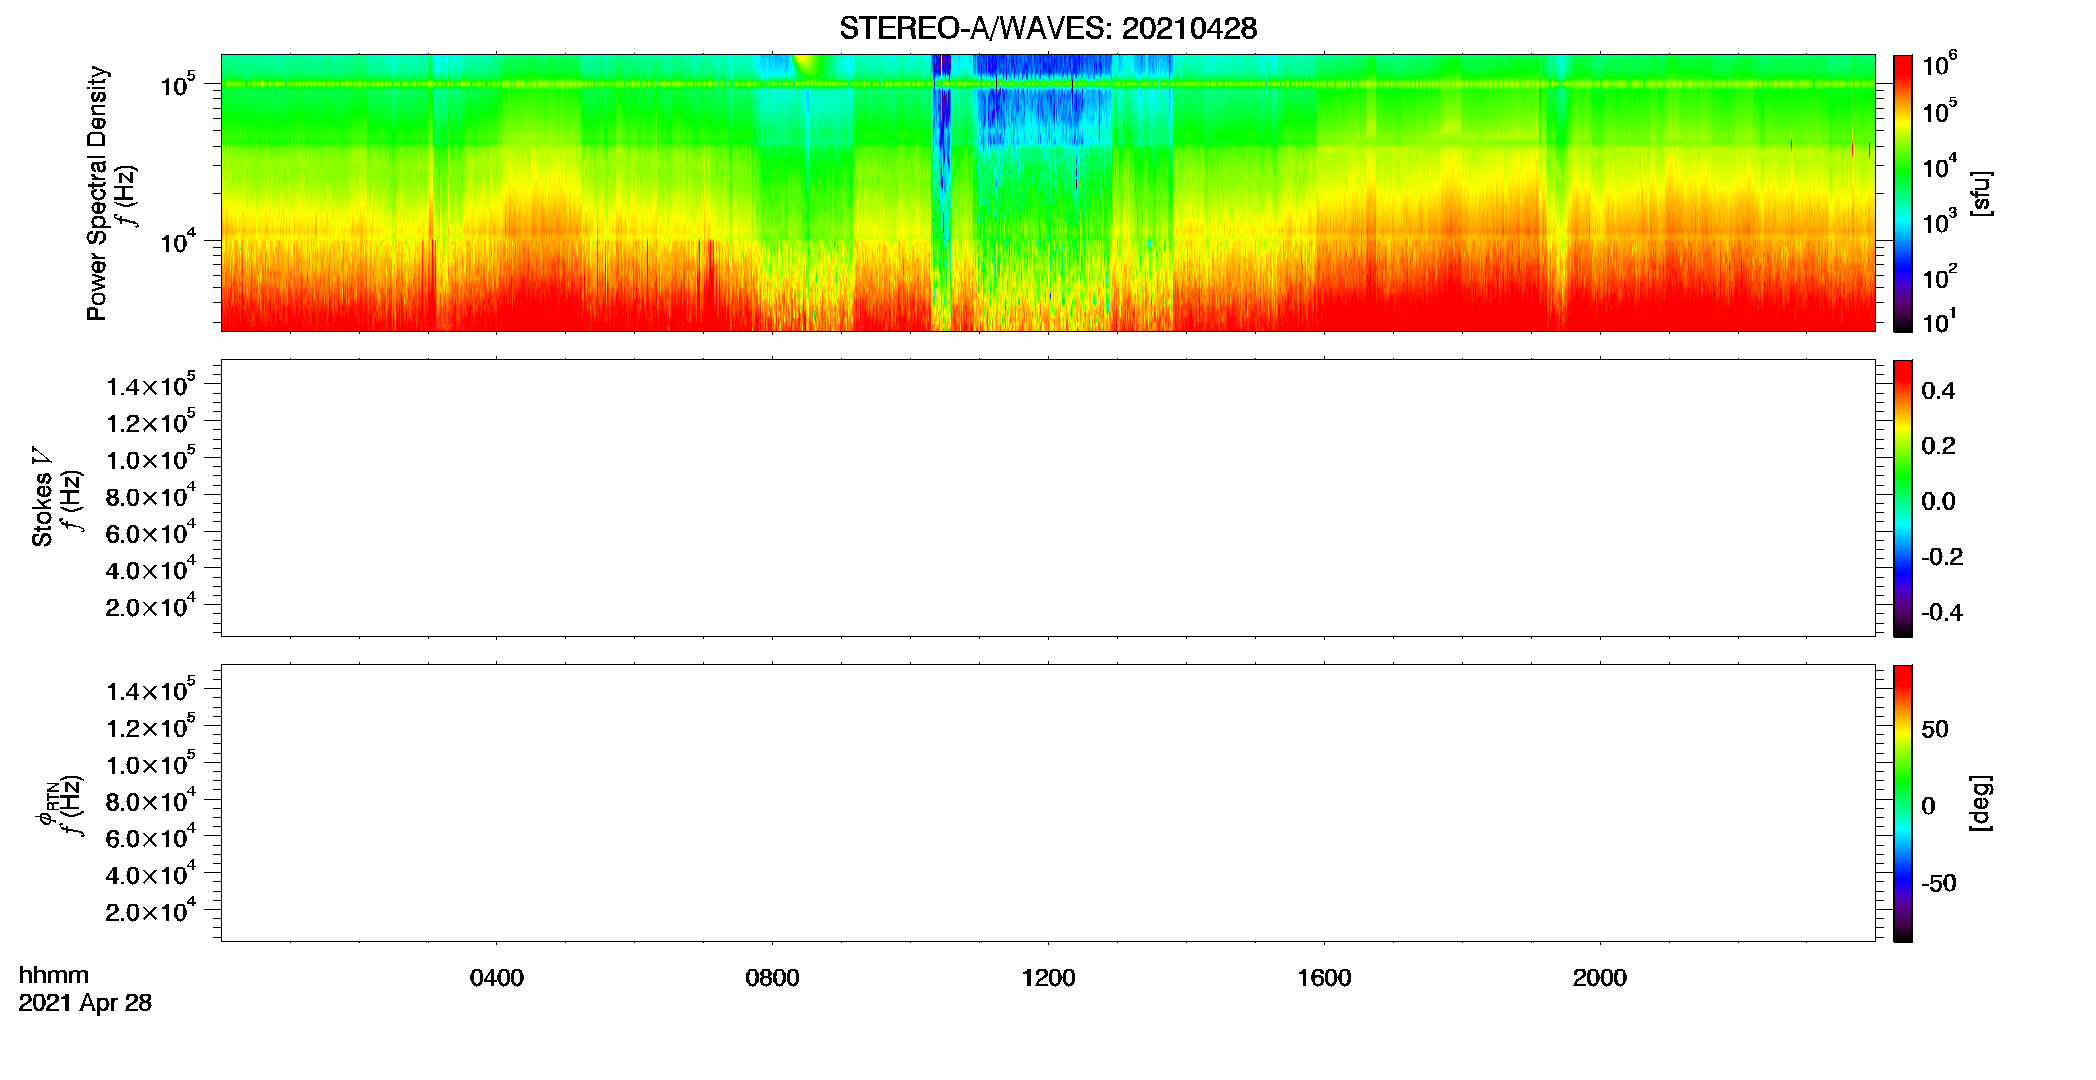Click the "Stokes V" axis label

point(42,497)
